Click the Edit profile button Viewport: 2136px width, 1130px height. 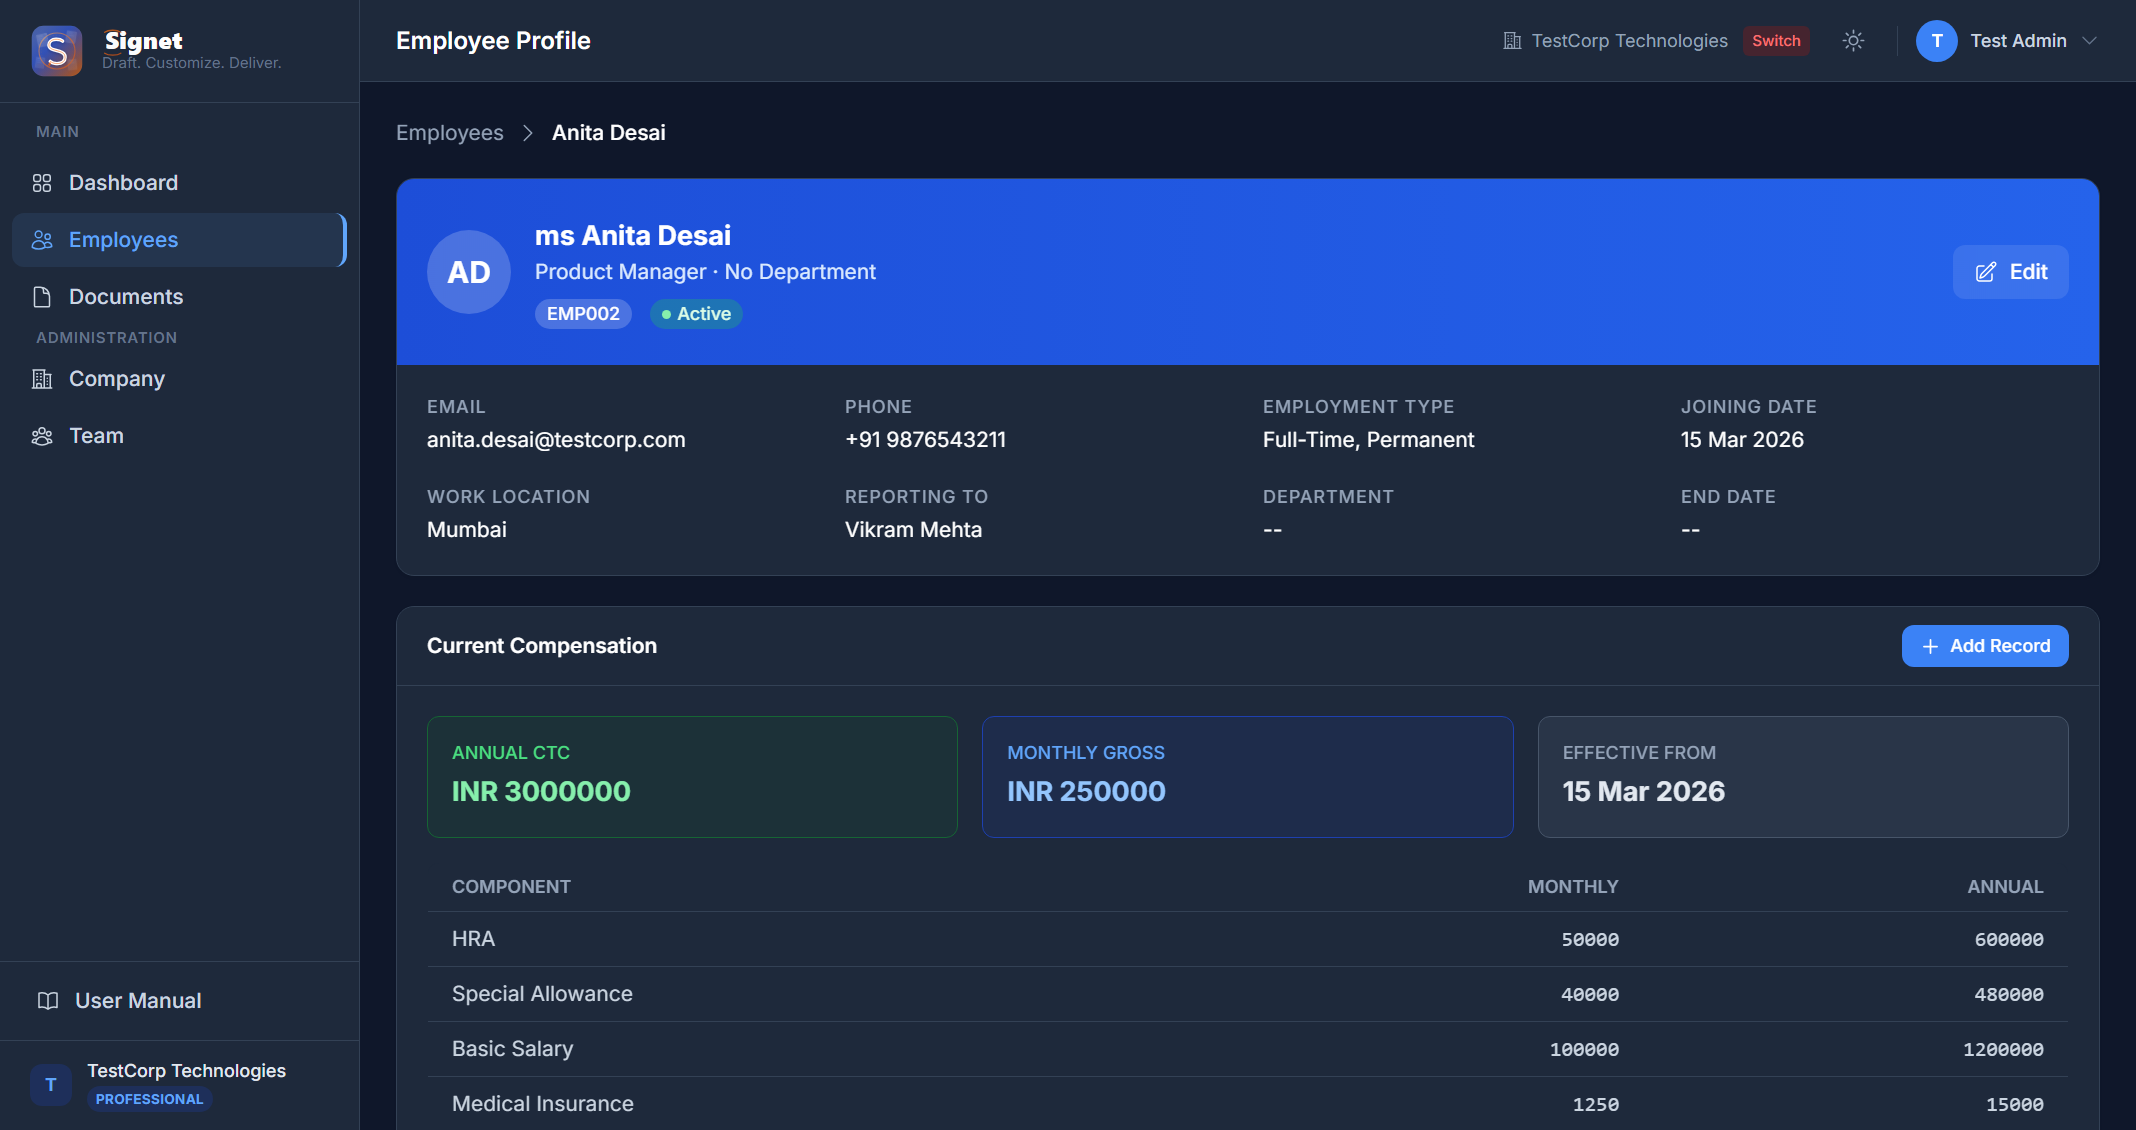point(2010,272)
